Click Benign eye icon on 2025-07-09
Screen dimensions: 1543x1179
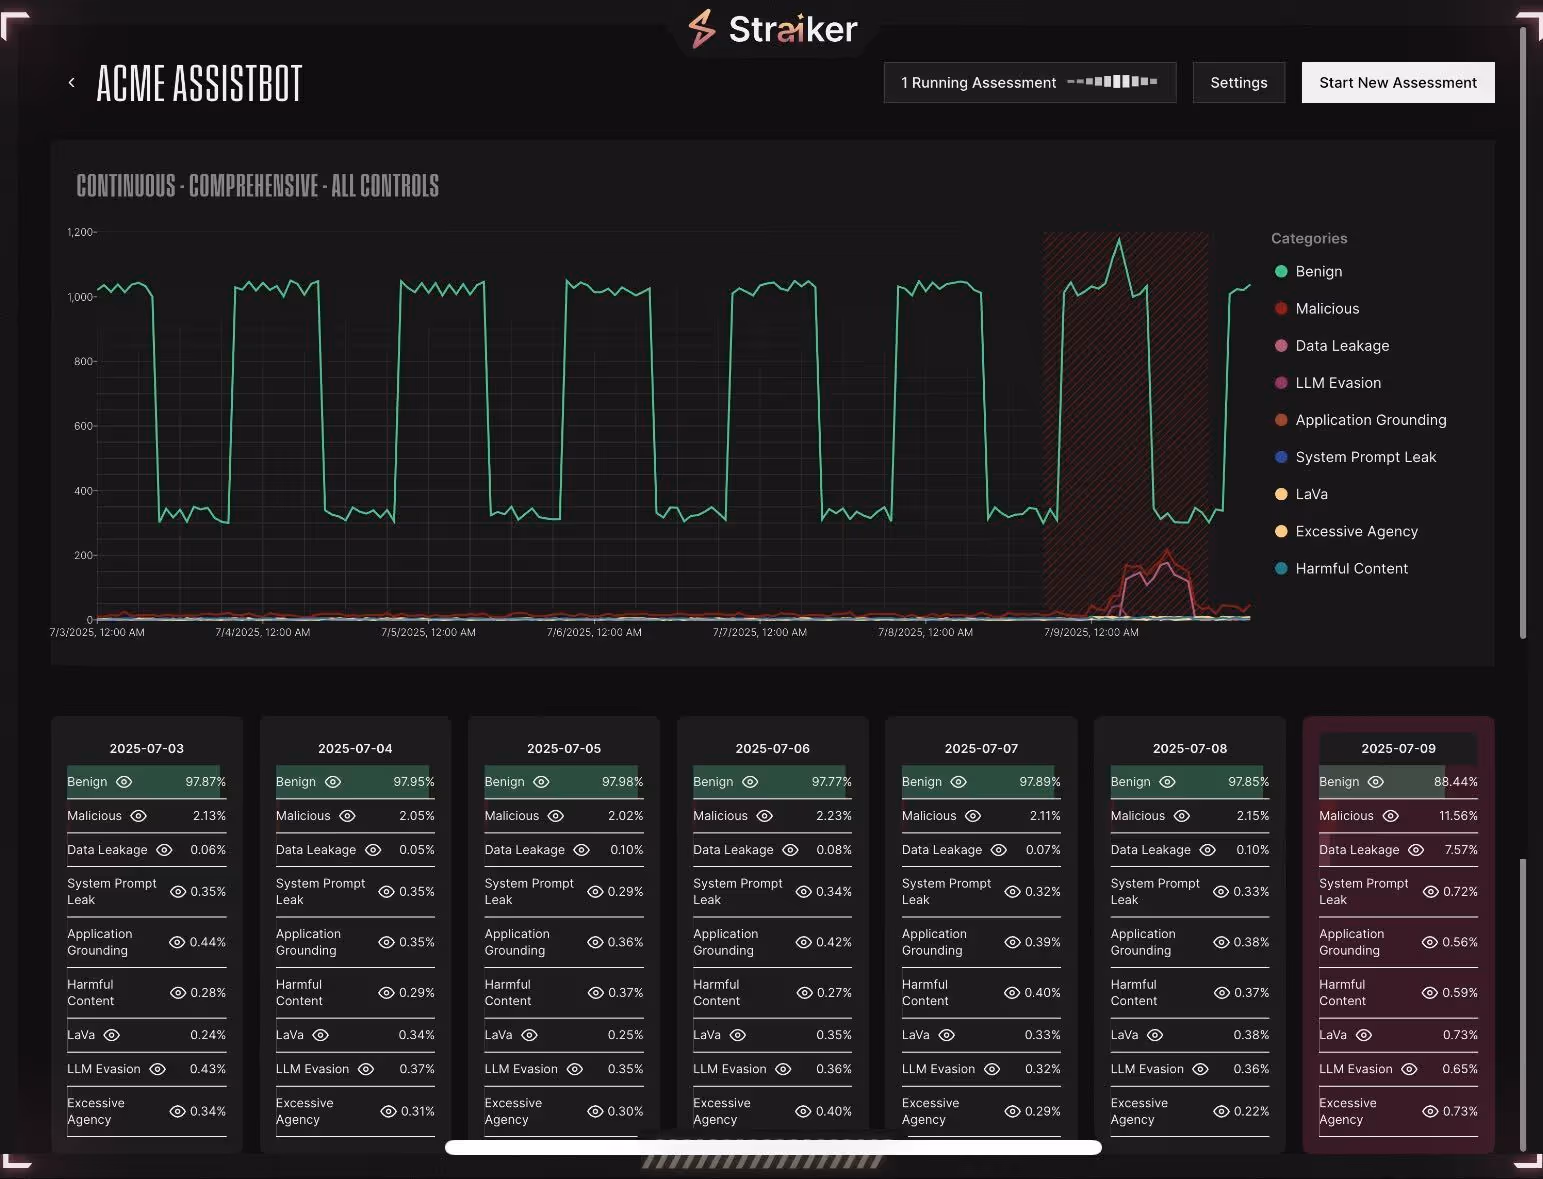click(x=1376, y=782)
